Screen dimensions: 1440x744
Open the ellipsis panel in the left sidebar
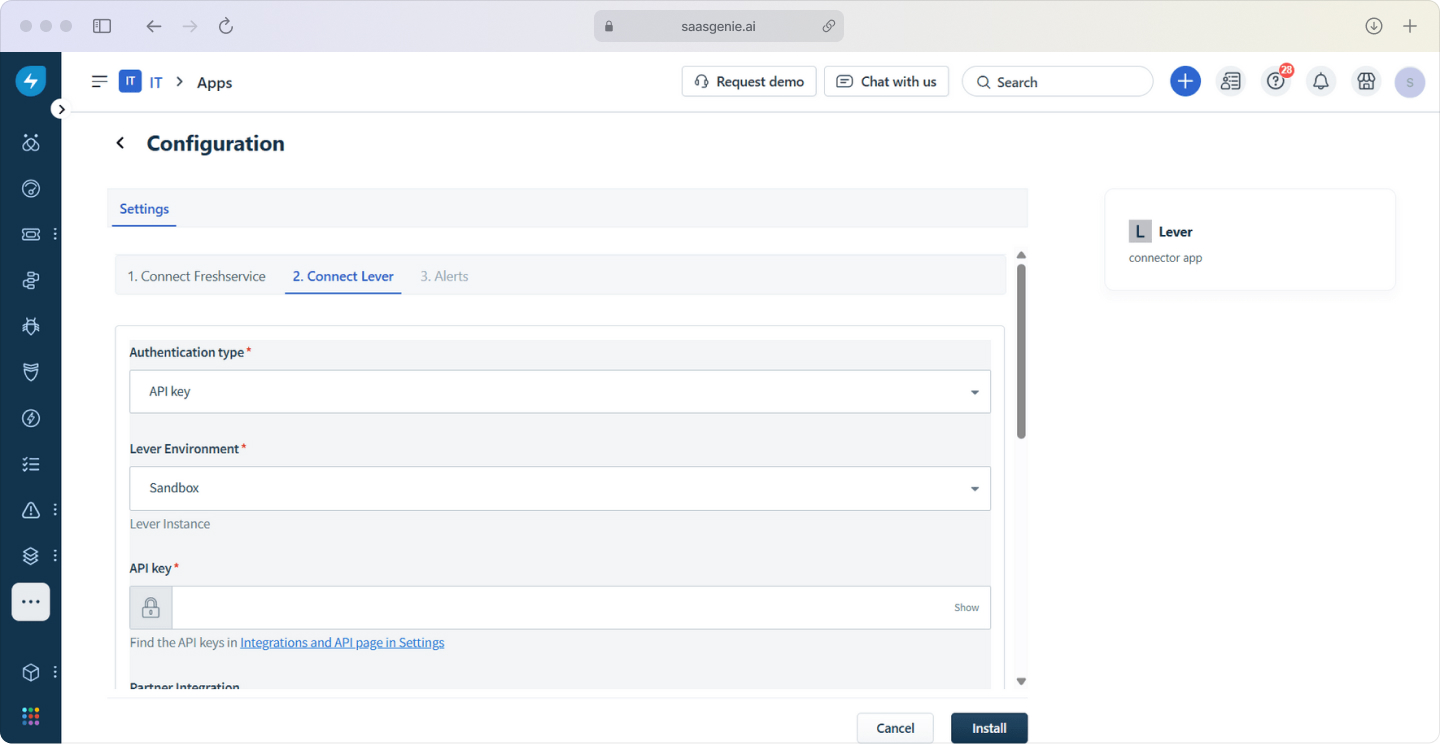30,601
